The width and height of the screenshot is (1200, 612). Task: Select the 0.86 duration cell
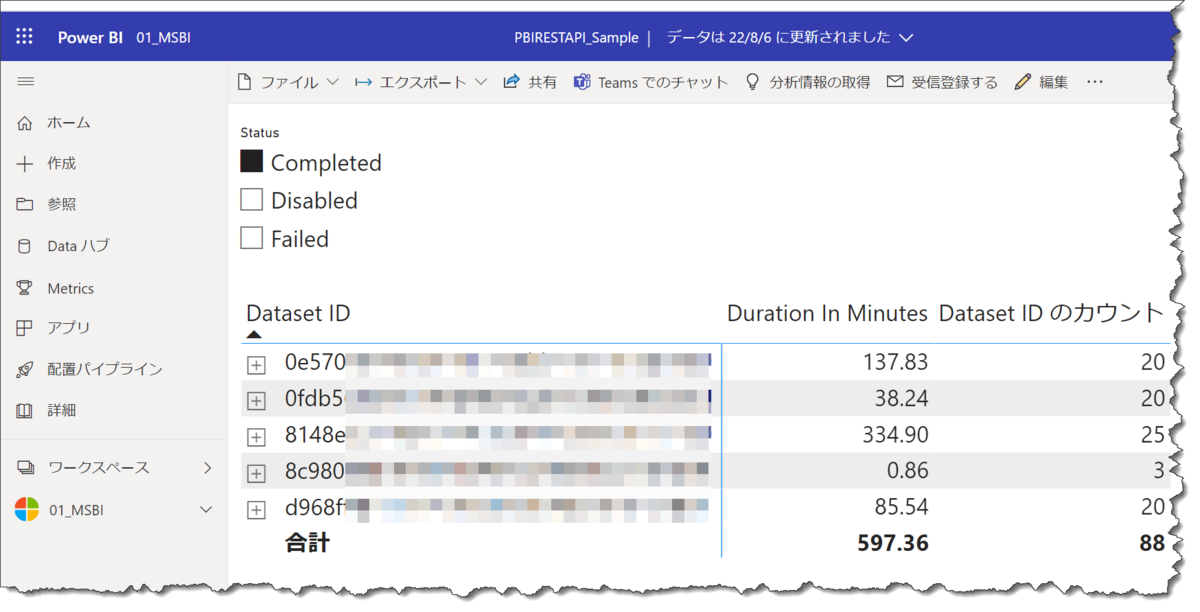coord(908,470)
